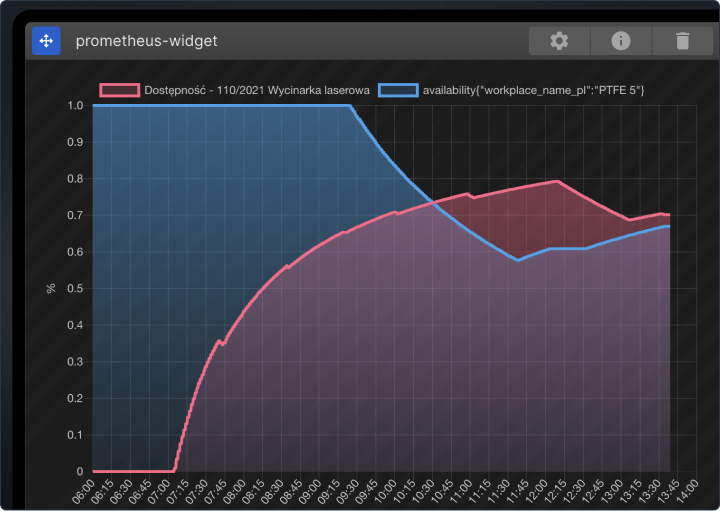This screenshot has height=511, width=720.
Task: Click the prometheus-widget title text
Action: (146, 41)
